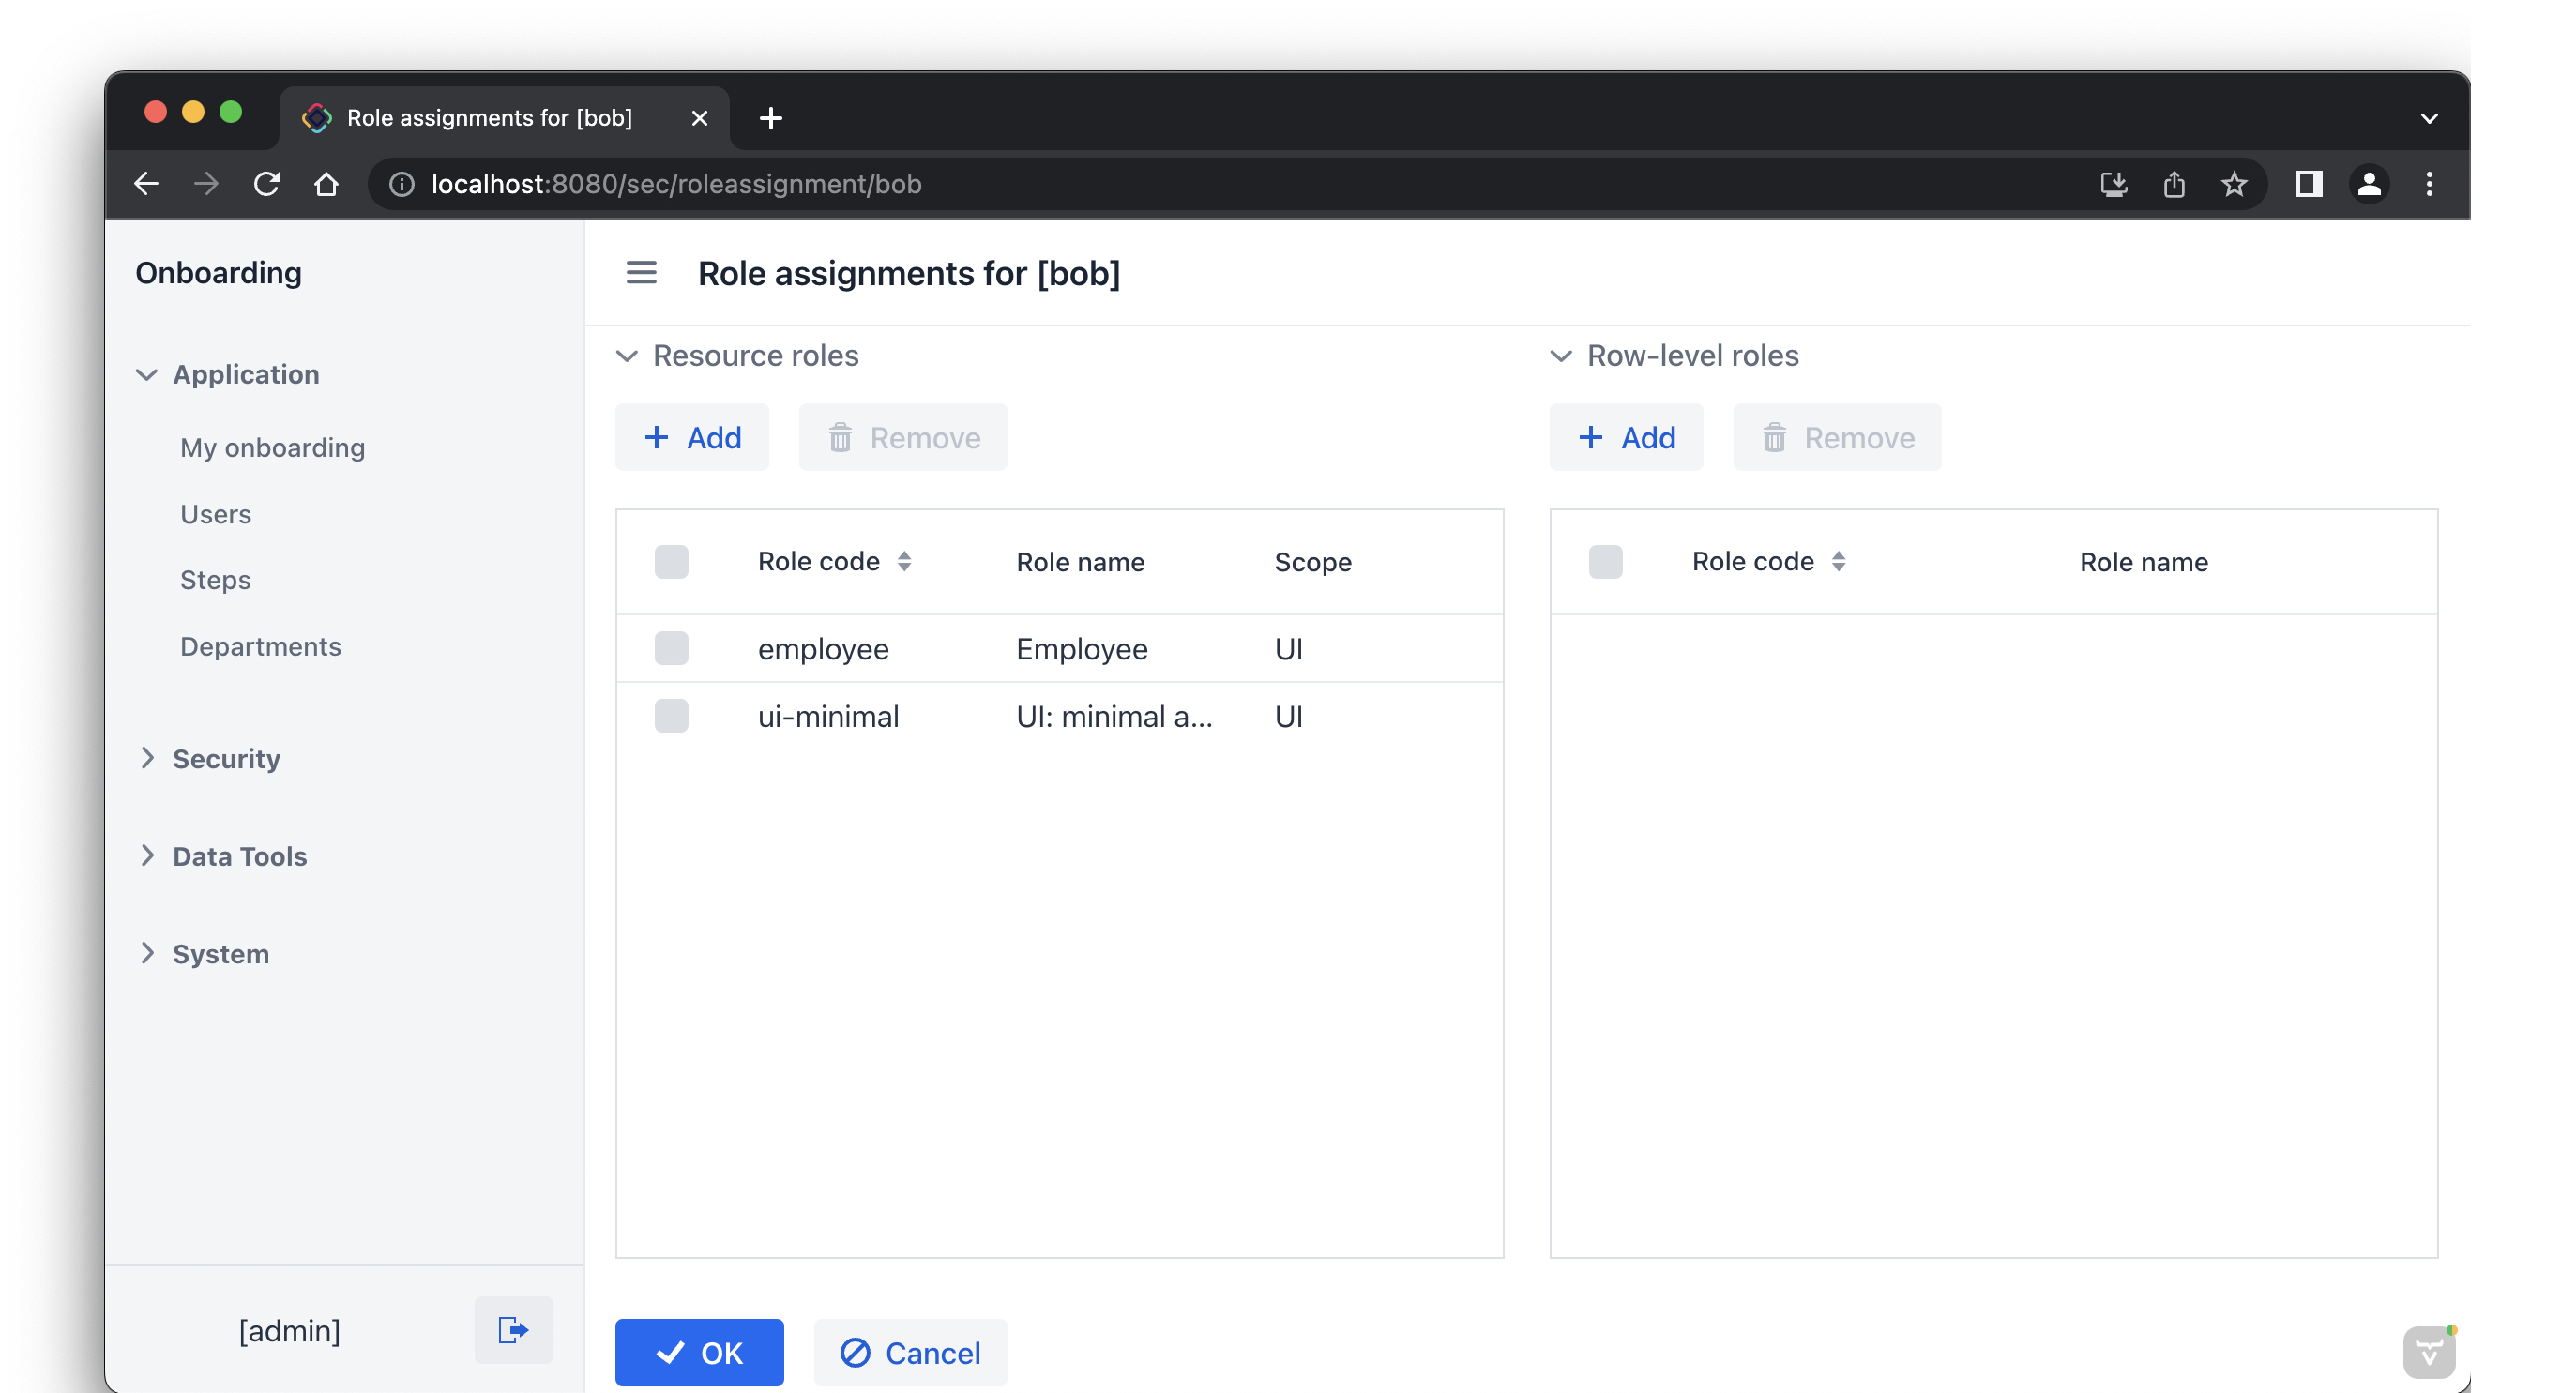This screenshot has width=2576, height=1393.
Task: Check the ui-minimal row checkbox
Action: point(671,716)
